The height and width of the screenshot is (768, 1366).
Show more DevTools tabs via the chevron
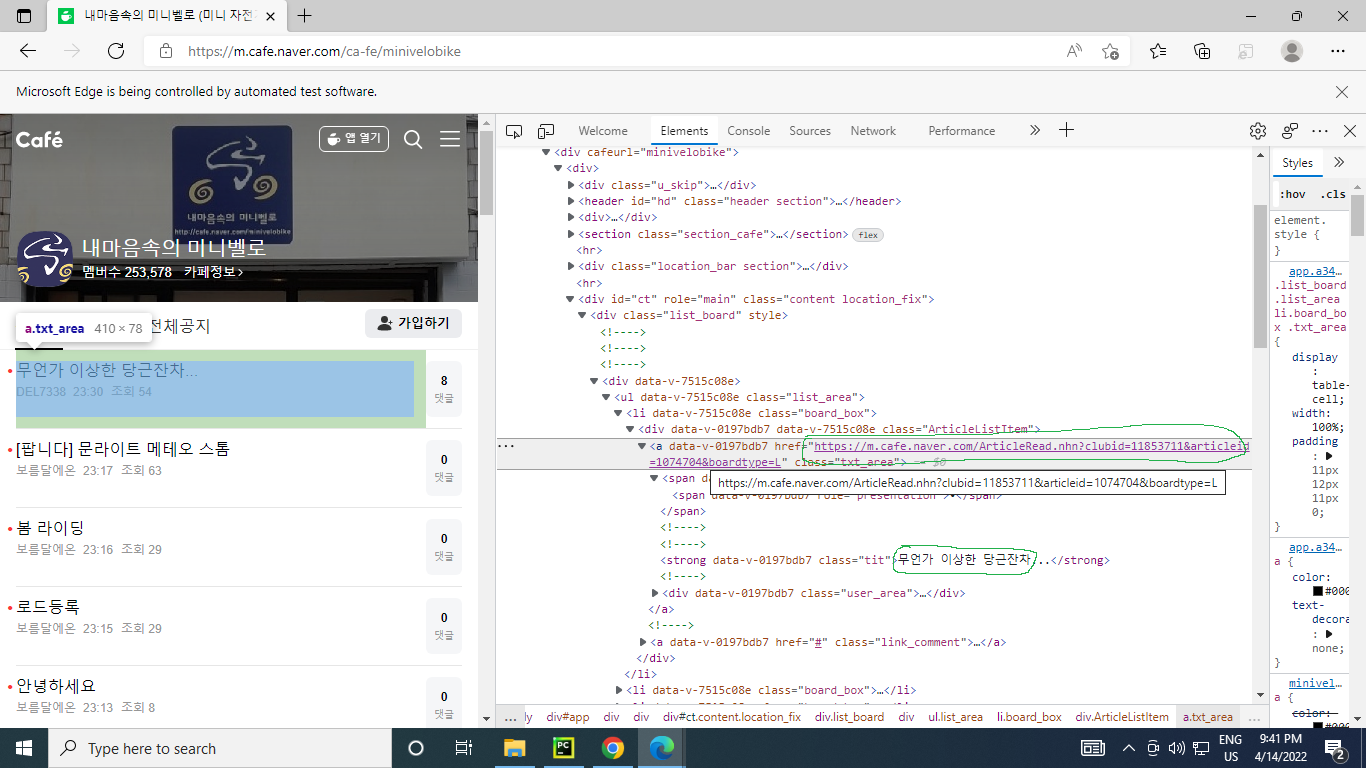(x=1034, y=131)
